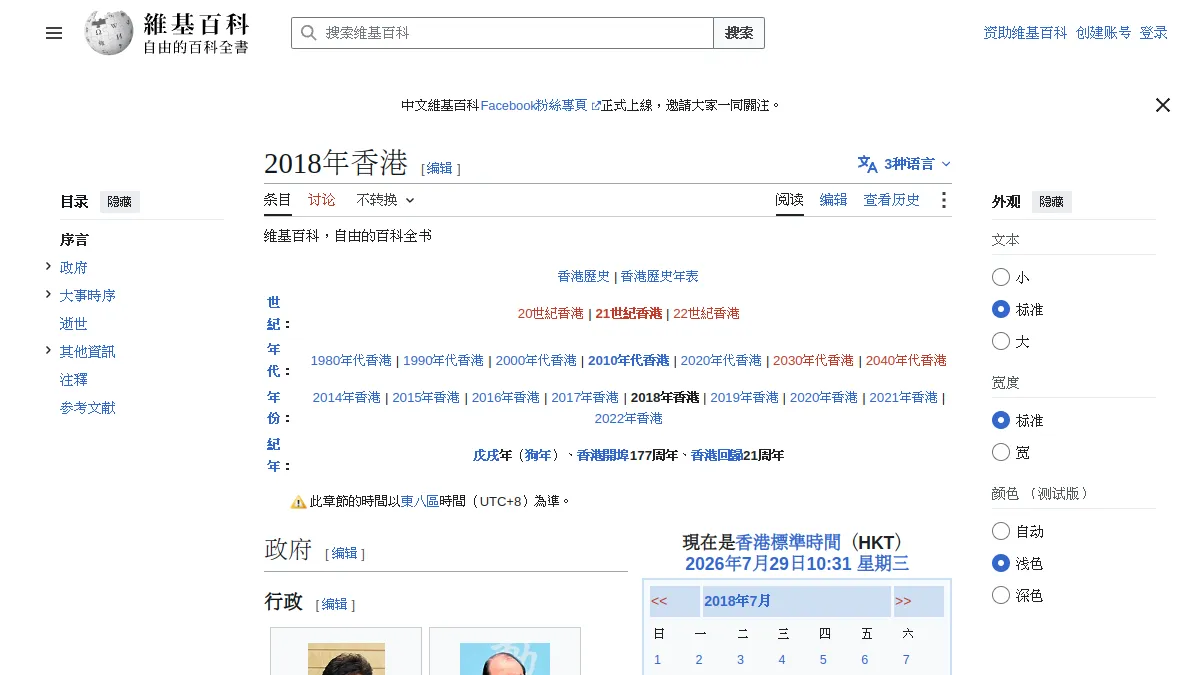The height and width of the screenshot is (675, 1200).
Task: Expand 大事時序 section in contents
Action: (x=48, y=294)
